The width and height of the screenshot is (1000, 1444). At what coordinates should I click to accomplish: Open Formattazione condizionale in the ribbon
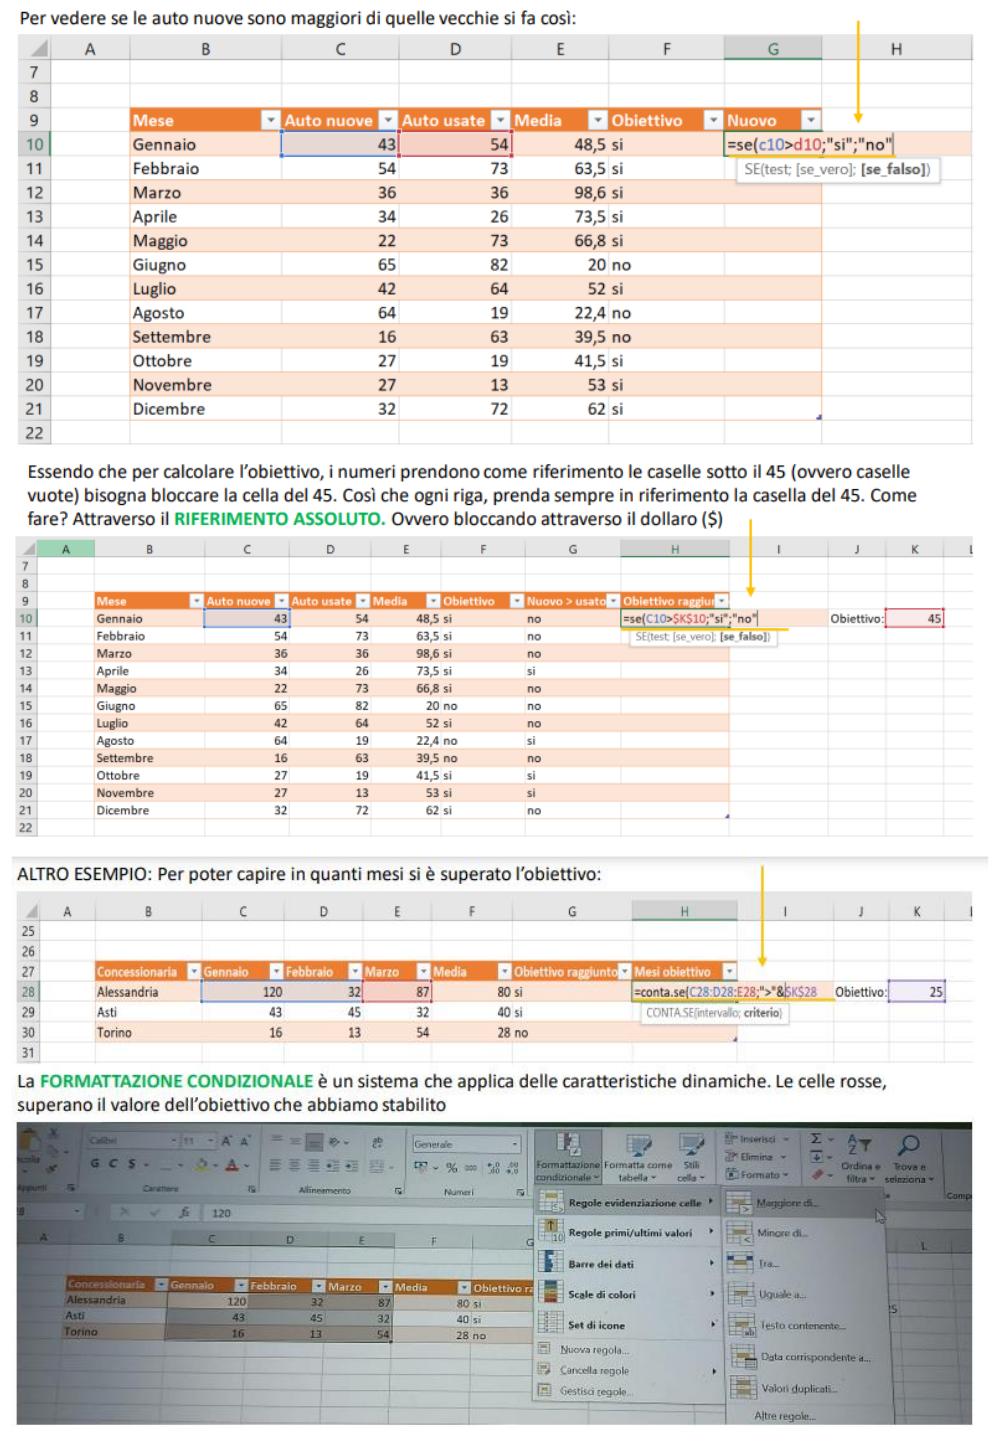[x=568, y=1158]
